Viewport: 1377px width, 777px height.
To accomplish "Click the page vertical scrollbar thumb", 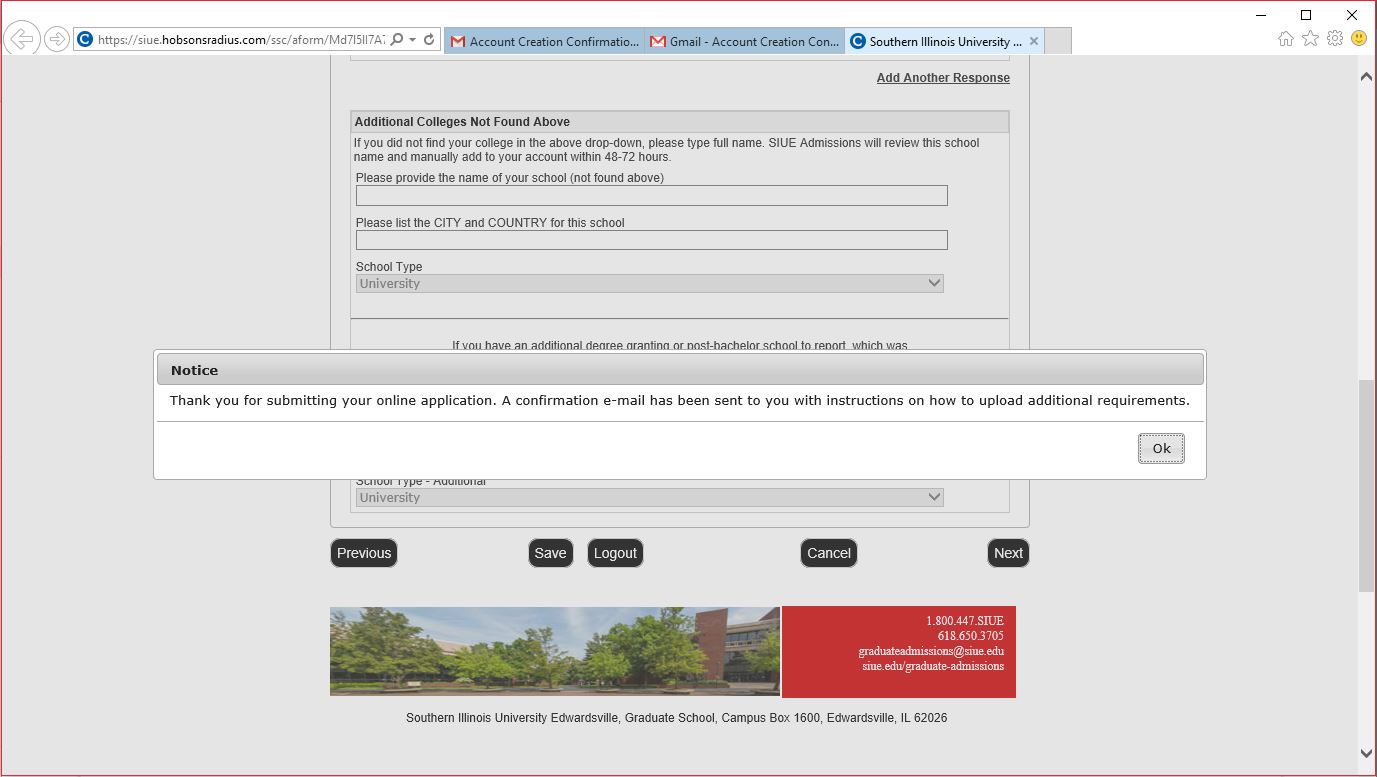I will pos(1366,485).
